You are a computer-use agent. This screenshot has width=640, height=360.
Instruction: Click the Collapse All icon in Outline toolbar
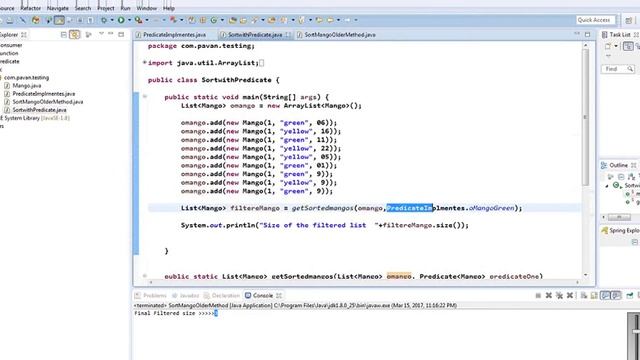tap(621, 177)
